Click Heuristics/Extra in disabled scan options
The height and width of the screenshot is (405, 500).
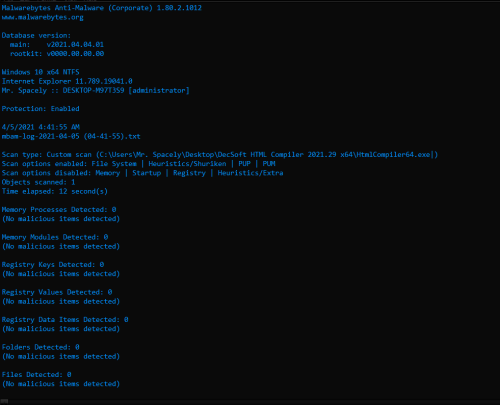coord(250,173)
